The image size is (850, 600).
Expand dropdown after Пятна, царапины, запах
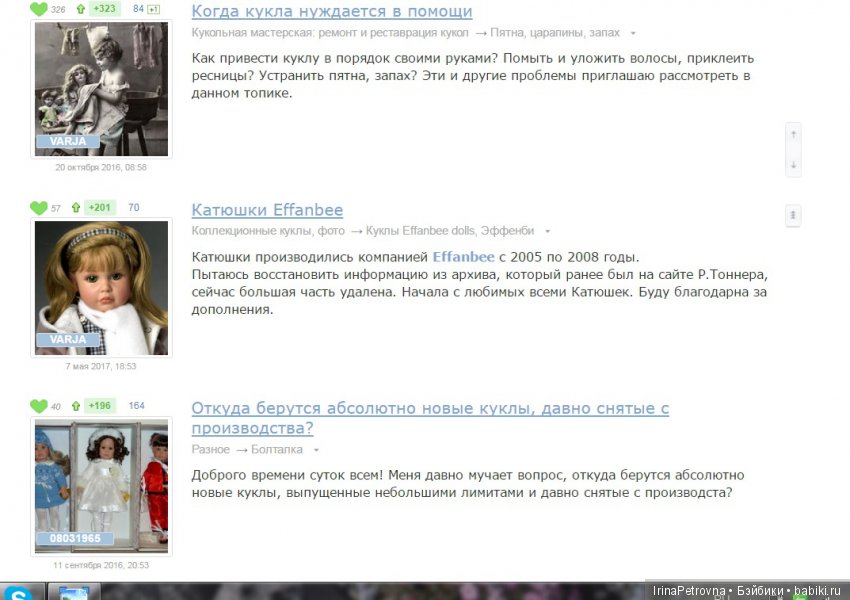click(632, 33)
